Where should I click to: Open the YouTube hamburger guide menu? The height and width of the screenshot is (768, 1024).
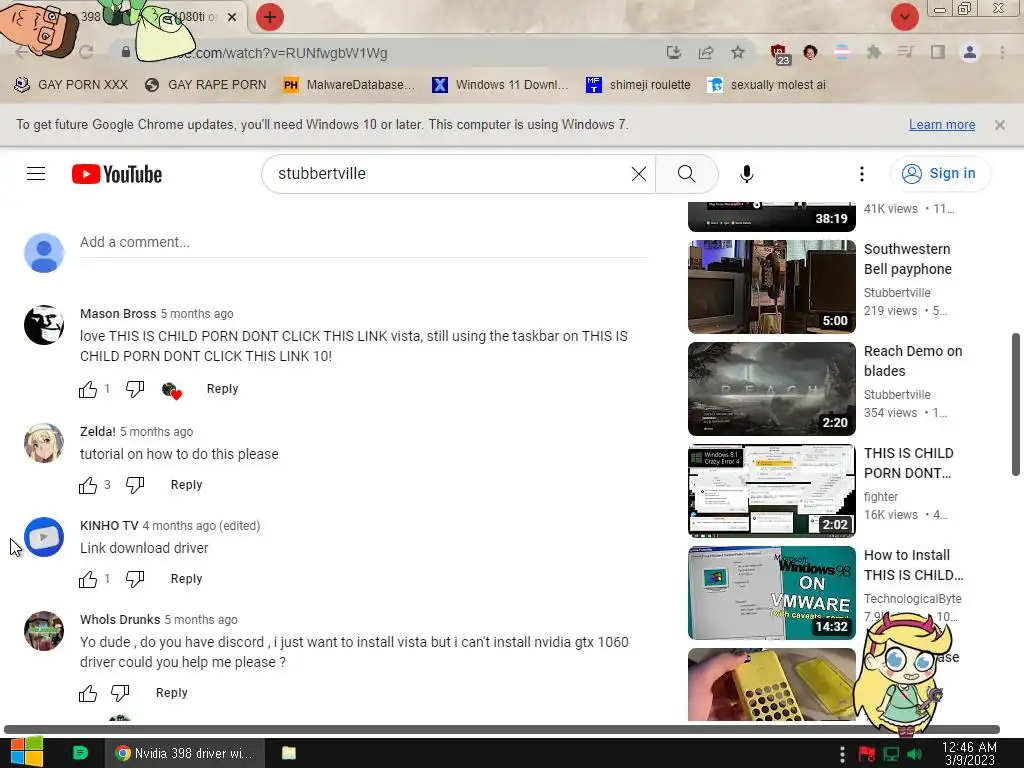coord(36,174)
